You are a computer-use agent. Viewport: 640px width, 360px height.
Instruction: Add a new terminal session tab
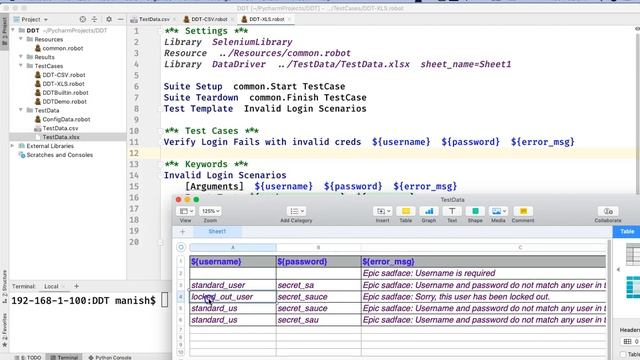coord(76,286)
